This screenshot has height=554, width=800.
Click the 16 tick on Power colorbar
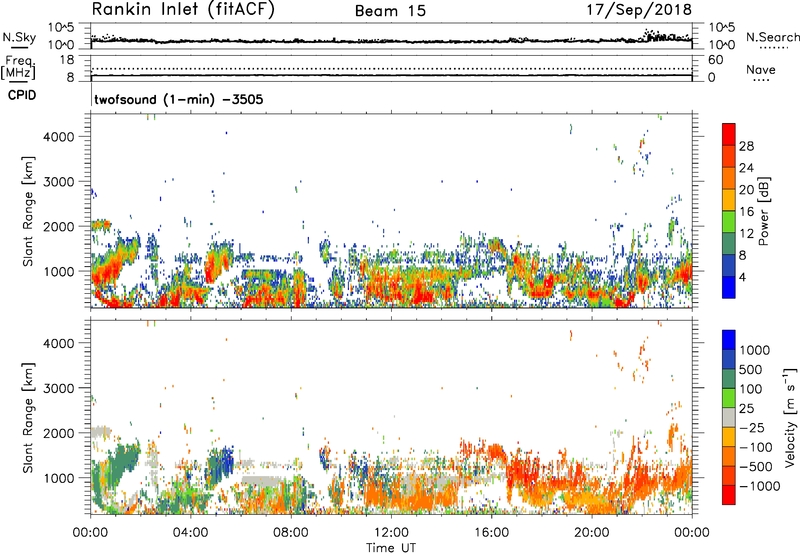tap(746, 212)
